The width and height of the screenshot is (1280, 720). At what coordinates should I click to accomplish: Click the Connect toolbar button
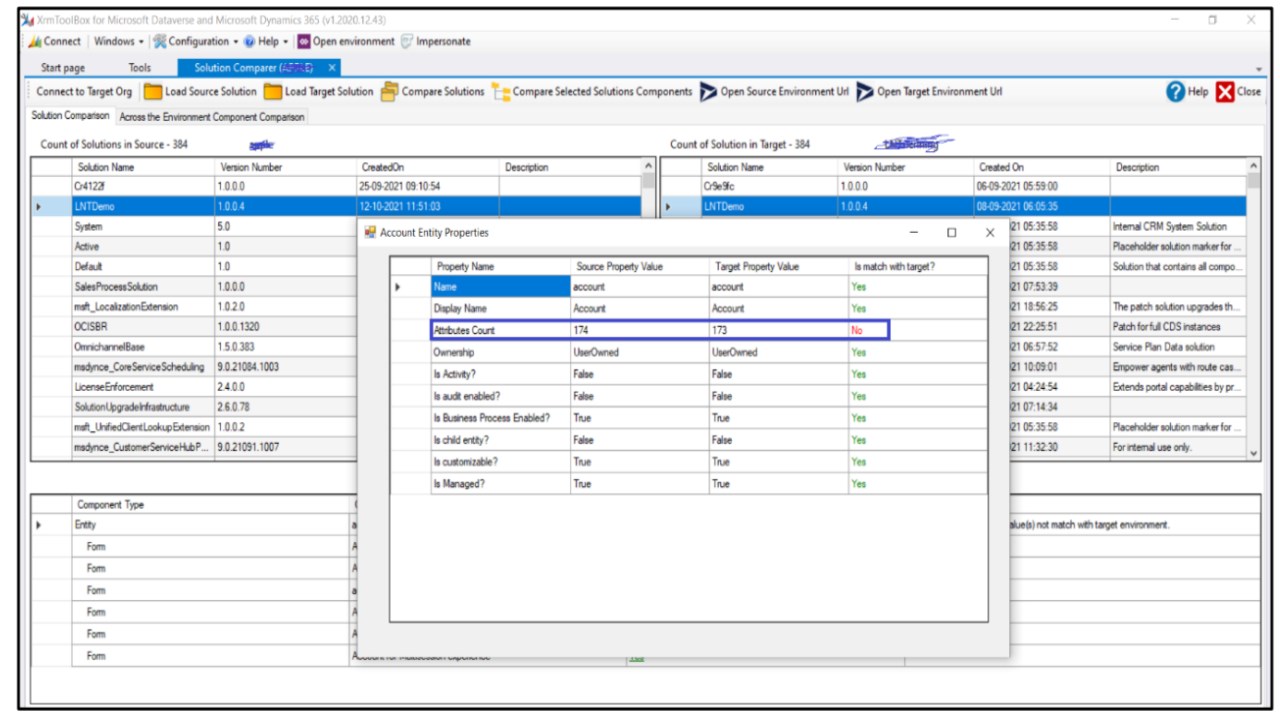pos(56,42)
